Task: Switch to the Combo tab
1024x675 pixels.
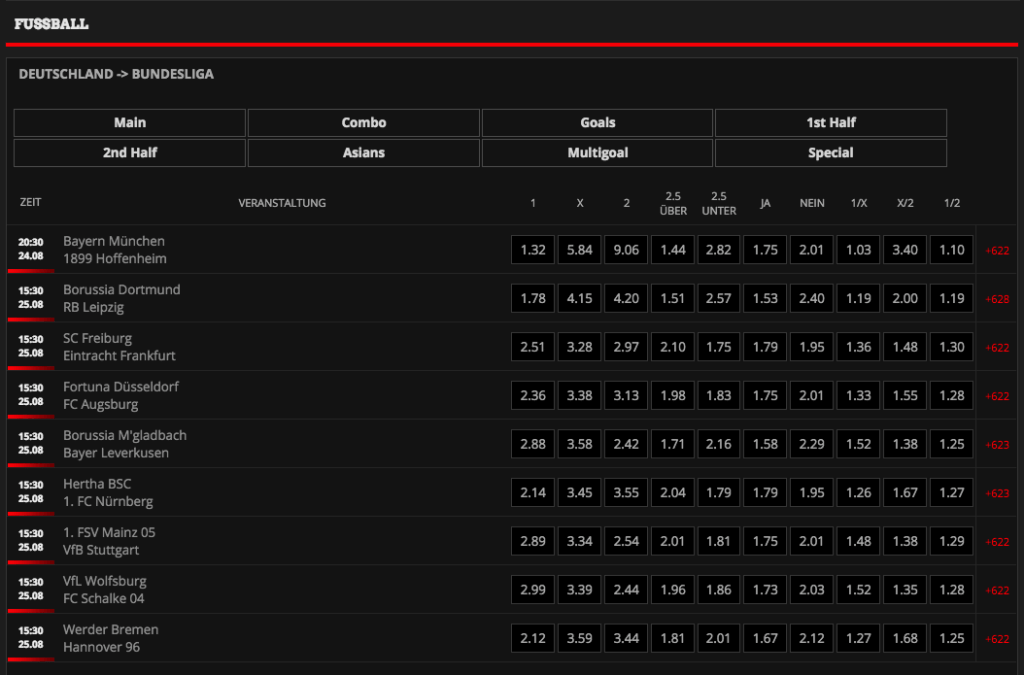Action: tap(364, 123)
